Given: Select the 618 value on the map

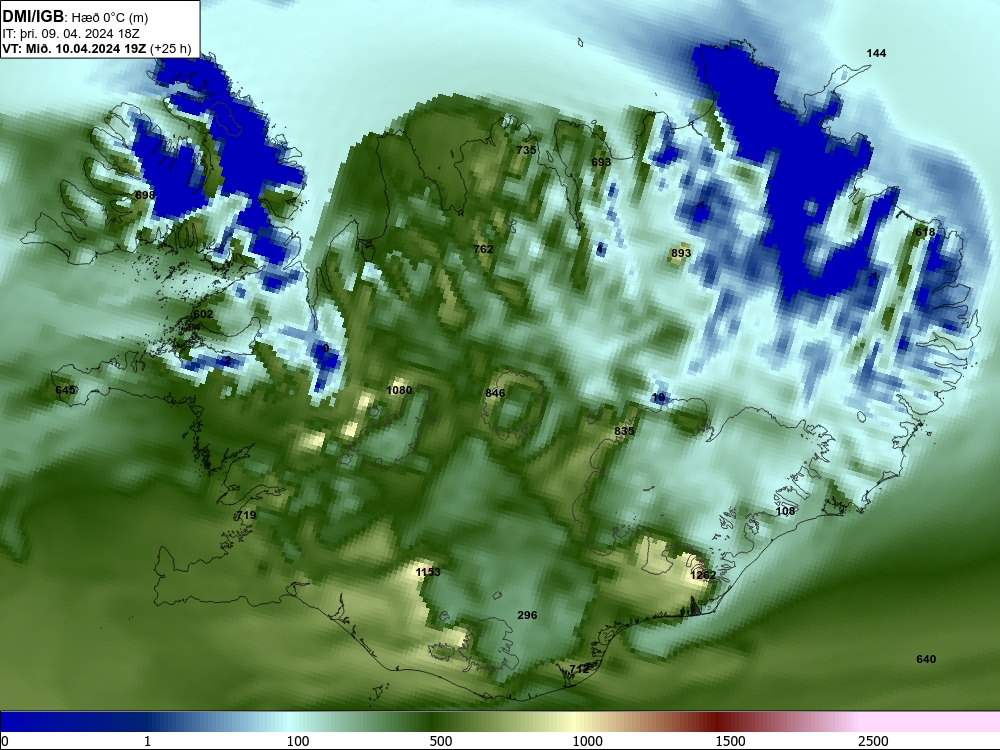Looking at the screenshot, I should click(x=925, y=232).
